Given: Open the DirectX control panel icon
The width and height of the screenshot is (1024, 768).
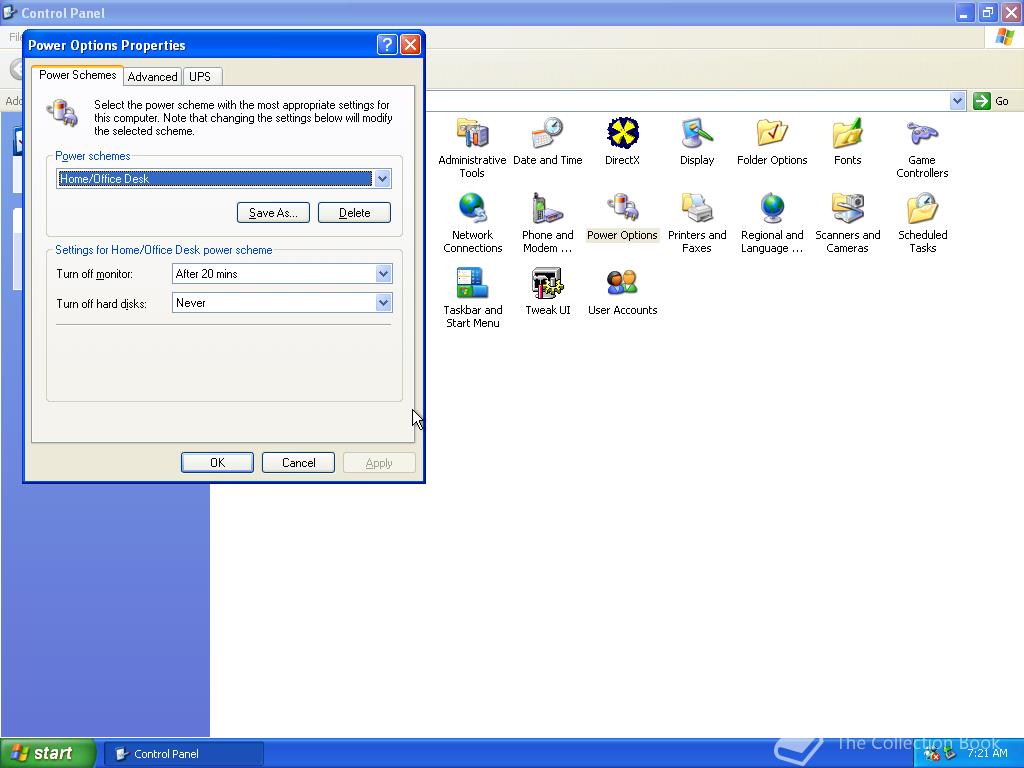Looking at the screenshot, I should point(622,141).
